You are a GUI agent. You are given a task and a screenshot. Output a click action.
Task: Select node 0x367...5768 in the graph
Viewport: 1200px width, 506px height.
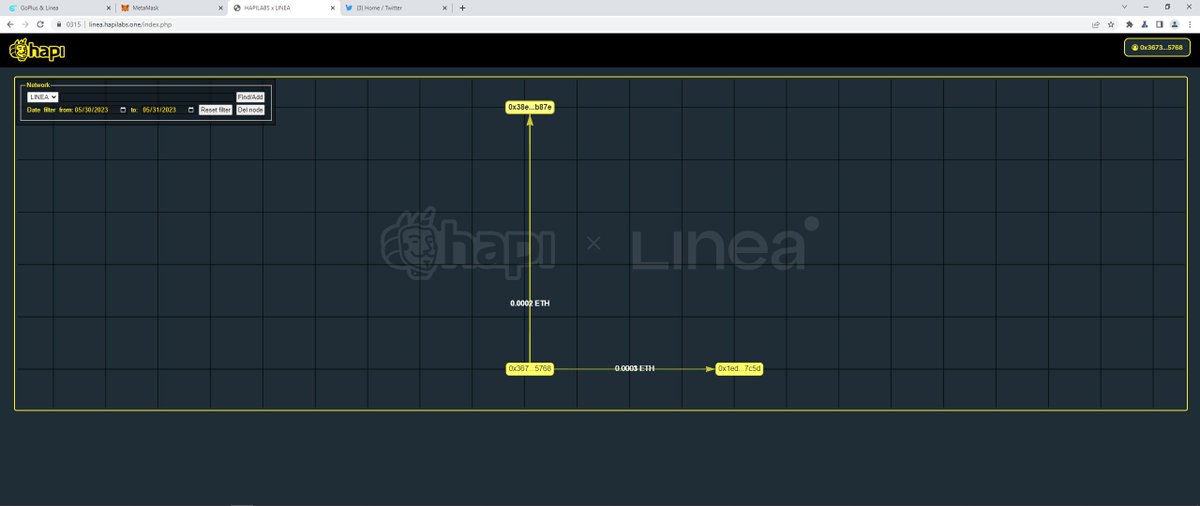coord(530,369)
